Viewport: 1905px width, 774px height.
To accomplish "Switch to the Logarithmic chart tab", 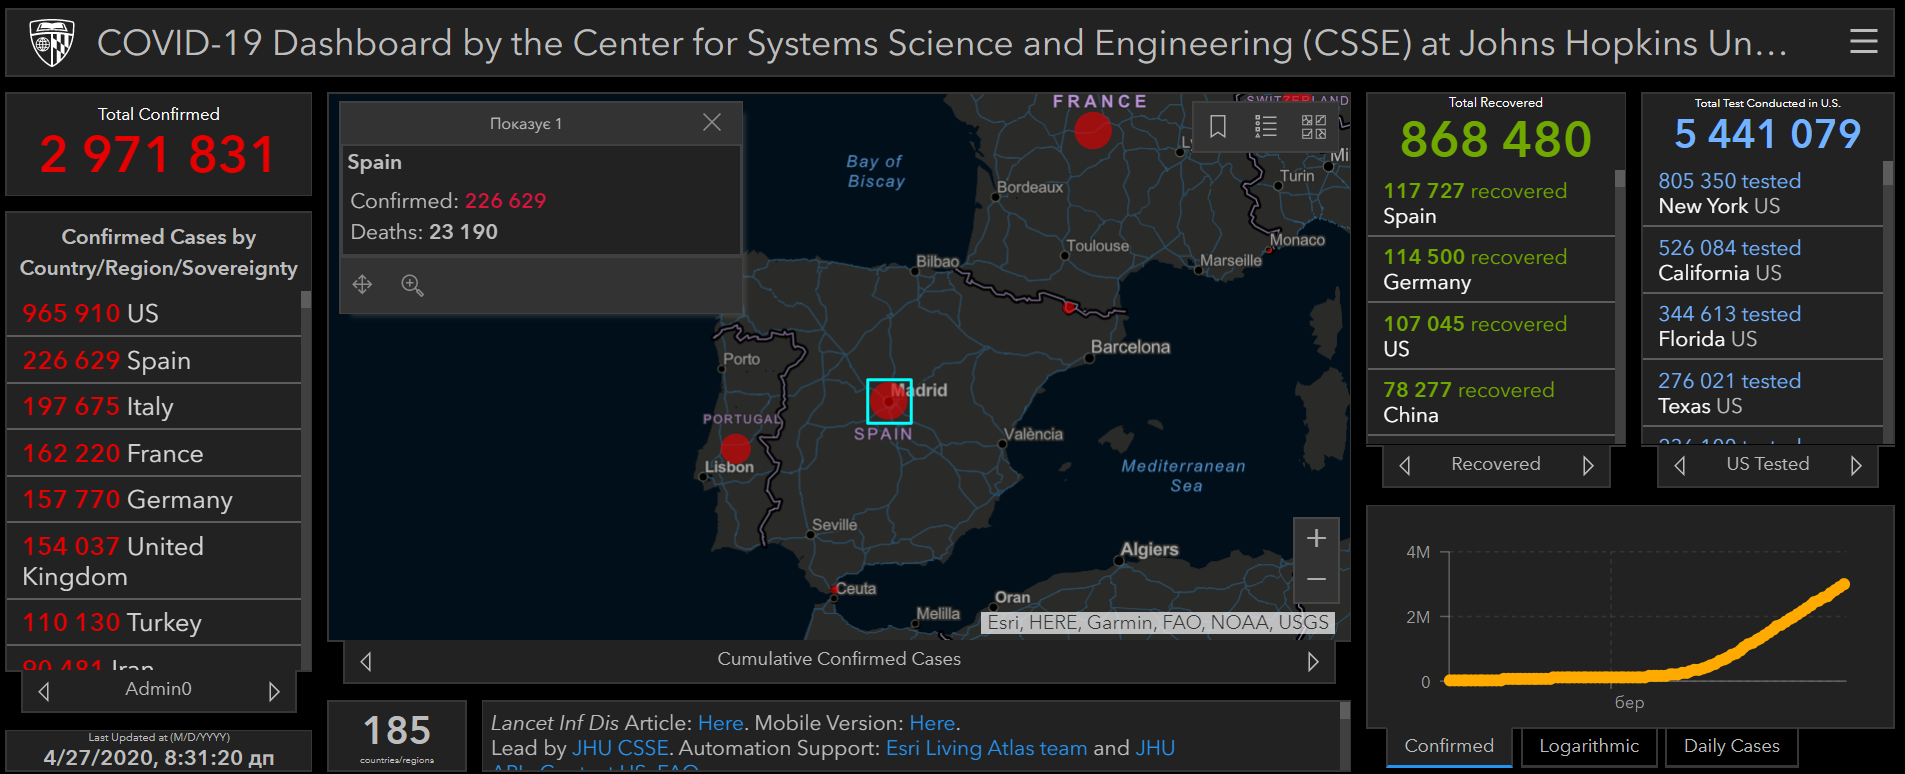I will [1589, 746].
